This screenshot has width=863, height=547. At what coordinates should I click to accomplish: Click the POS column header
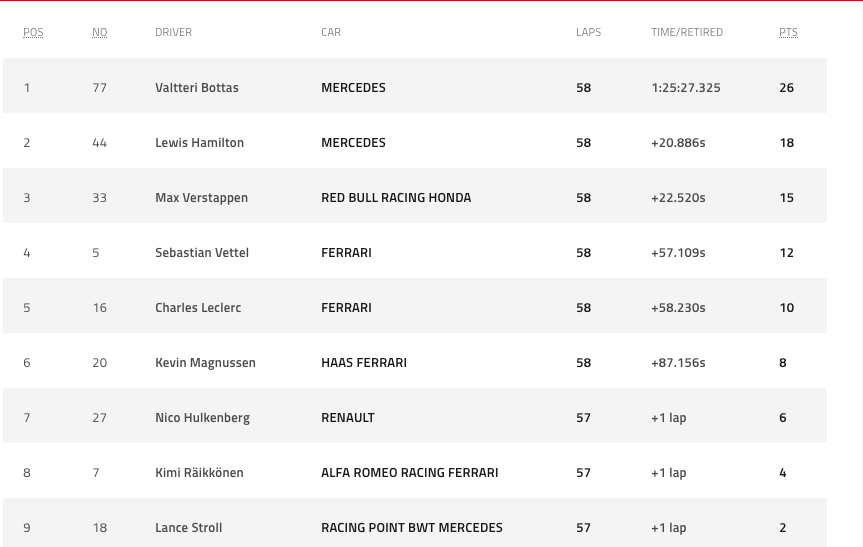point(33,32)
